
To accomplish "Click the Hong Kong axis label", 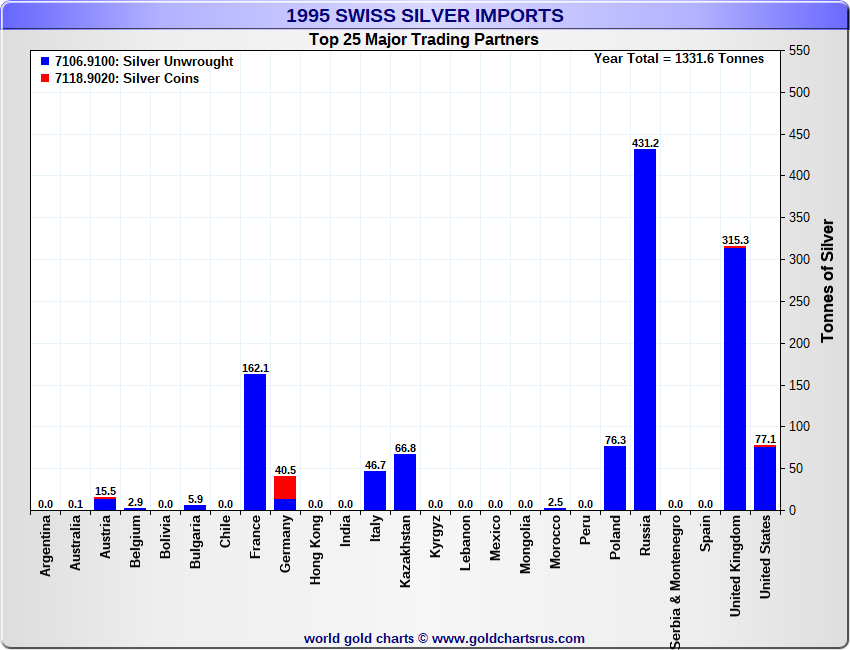I will point(315,550).
